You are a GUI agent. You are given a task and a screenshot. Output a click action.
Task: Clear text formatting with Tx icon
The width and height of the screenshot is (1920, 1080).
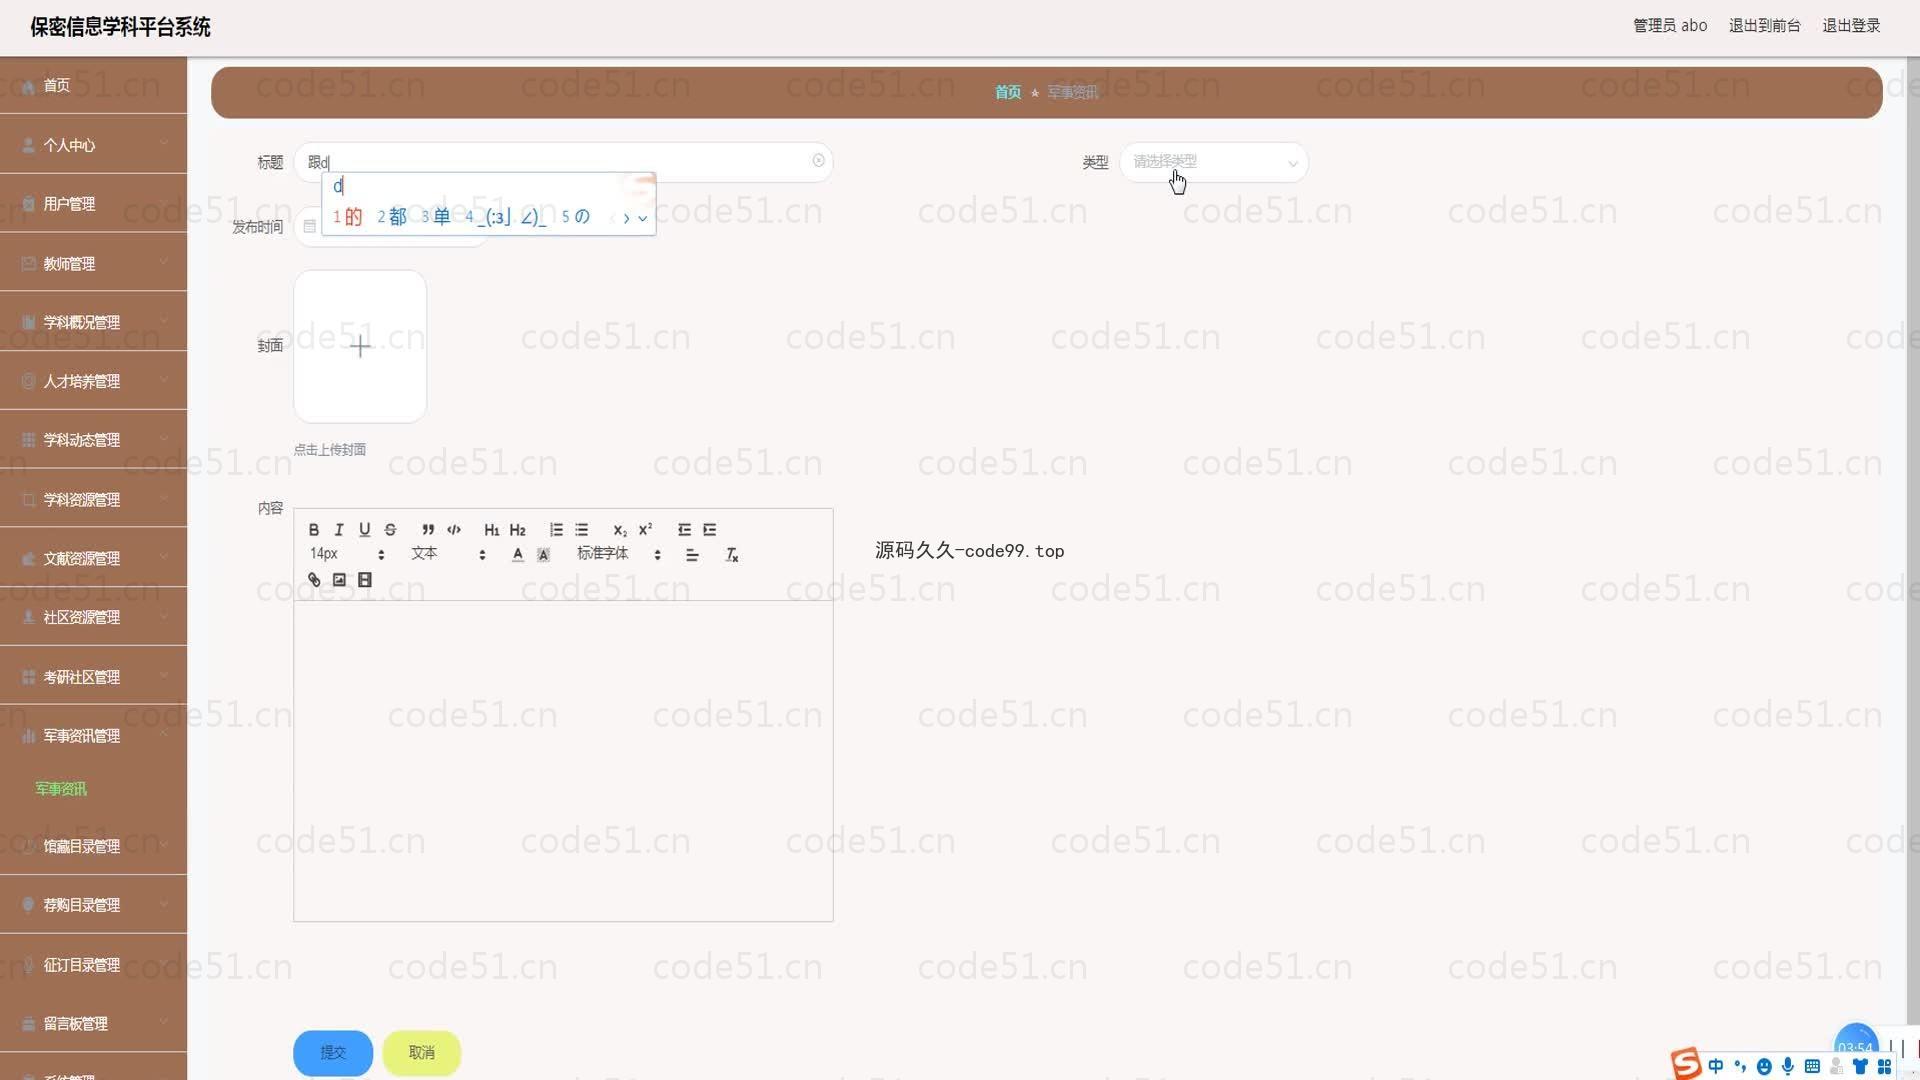point(731,555)
